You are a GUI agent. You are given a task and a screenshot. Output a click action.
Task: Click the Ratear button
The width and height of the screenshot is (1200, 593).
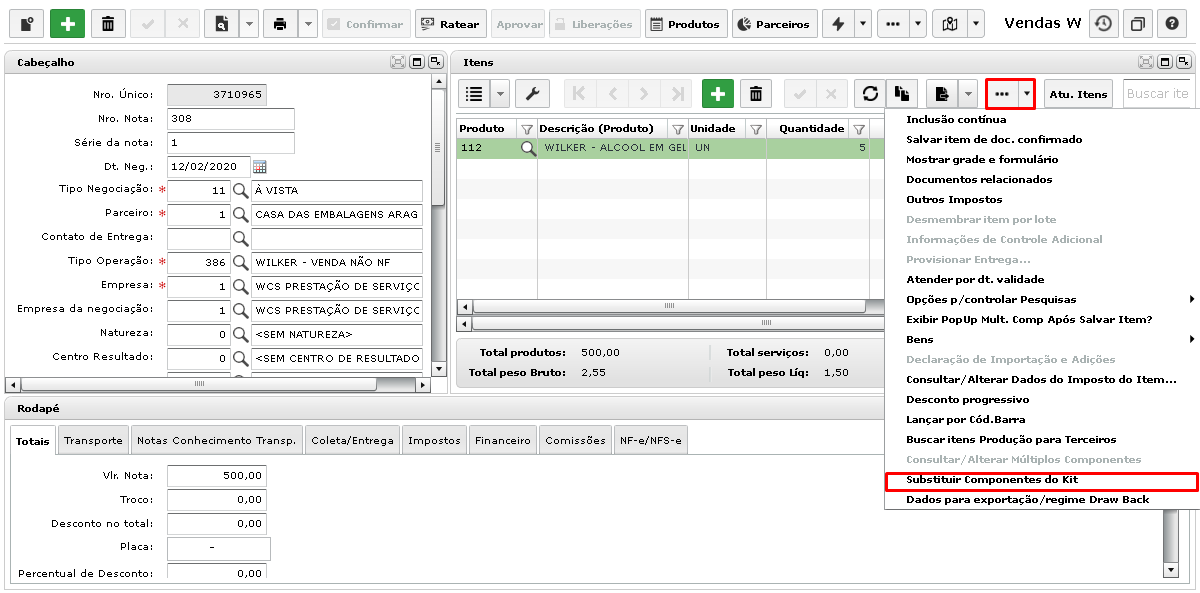tap(450, 24)
